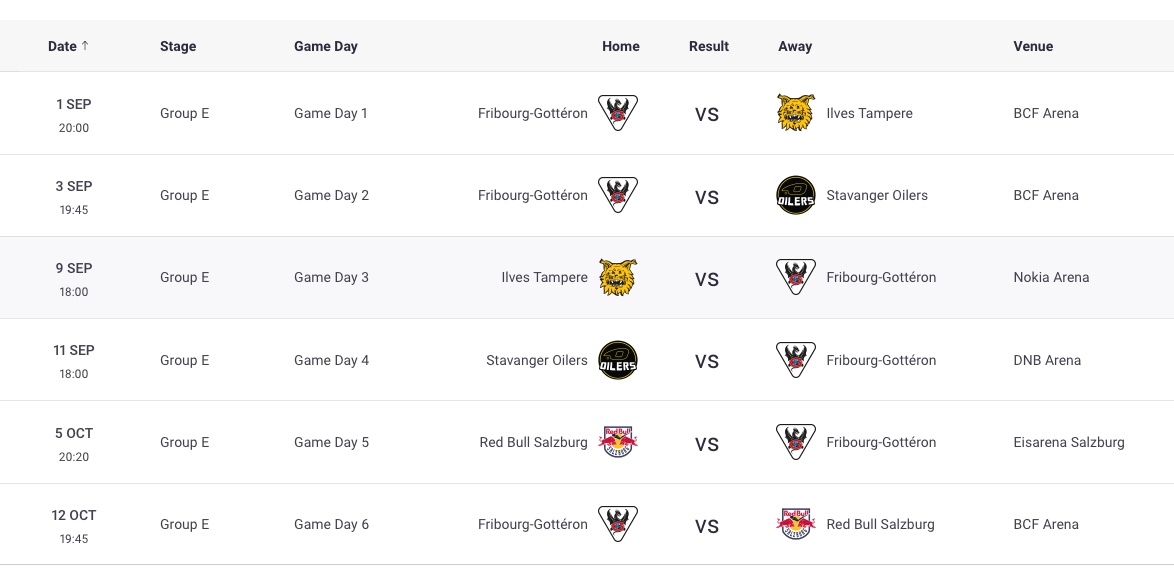
Task: Click Ilves Tampere lynx logo in 1 SEP row
Action: [796, 113]
